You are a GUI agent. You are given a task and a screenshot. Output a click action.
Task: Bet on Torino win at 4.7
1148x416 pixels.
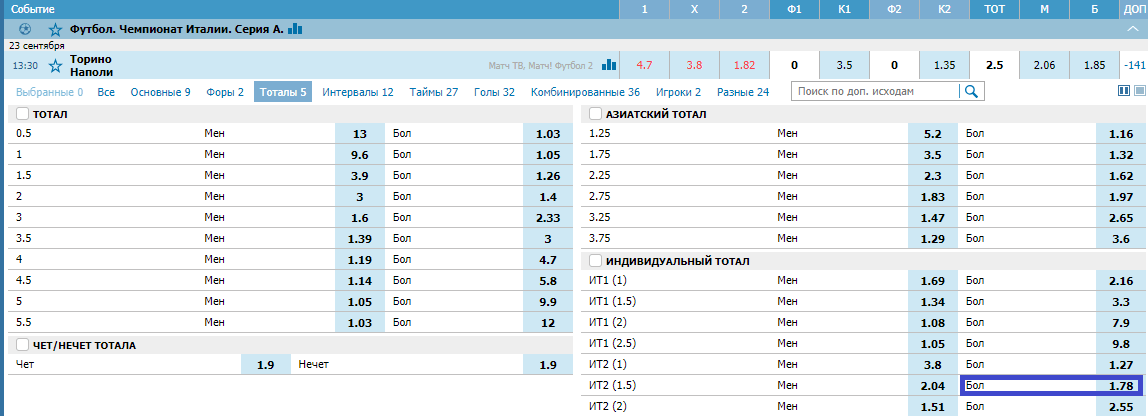coord(644,65)
